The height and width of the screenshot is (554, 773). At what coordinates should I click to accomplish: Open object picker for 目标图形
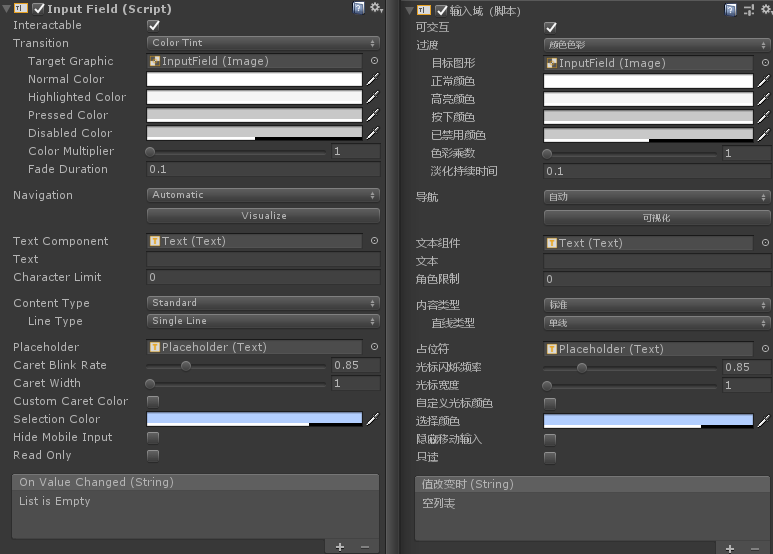tap(765, 63)
